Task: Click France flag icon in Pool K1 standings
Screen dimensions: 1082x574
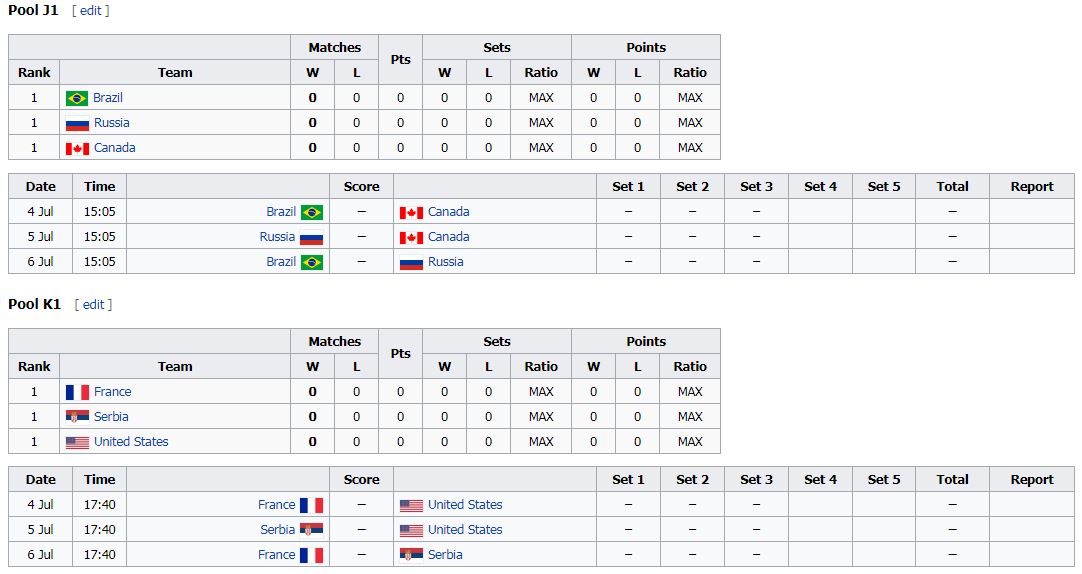Action: tap(77, 393)
